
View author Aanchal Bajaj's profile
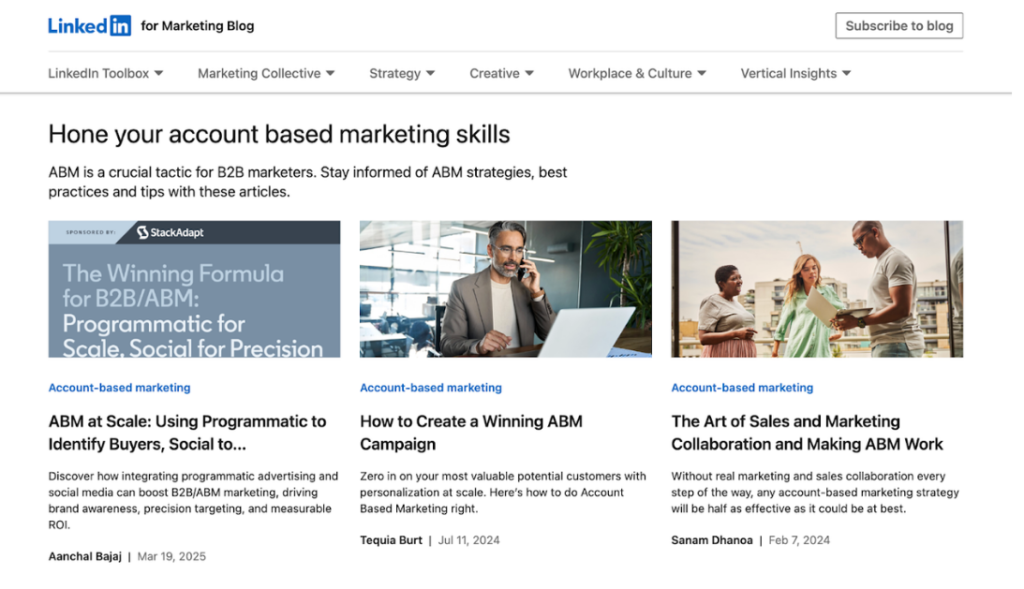coord(84,556)
